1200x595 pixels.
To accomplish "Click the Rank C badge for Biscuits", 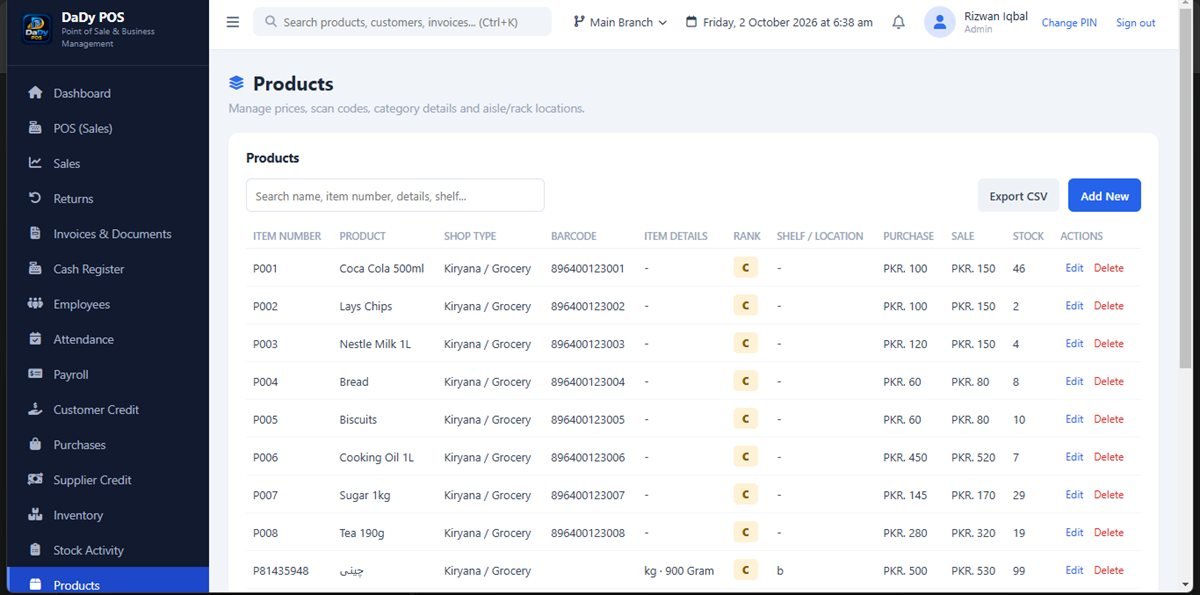I will [744, 419].
